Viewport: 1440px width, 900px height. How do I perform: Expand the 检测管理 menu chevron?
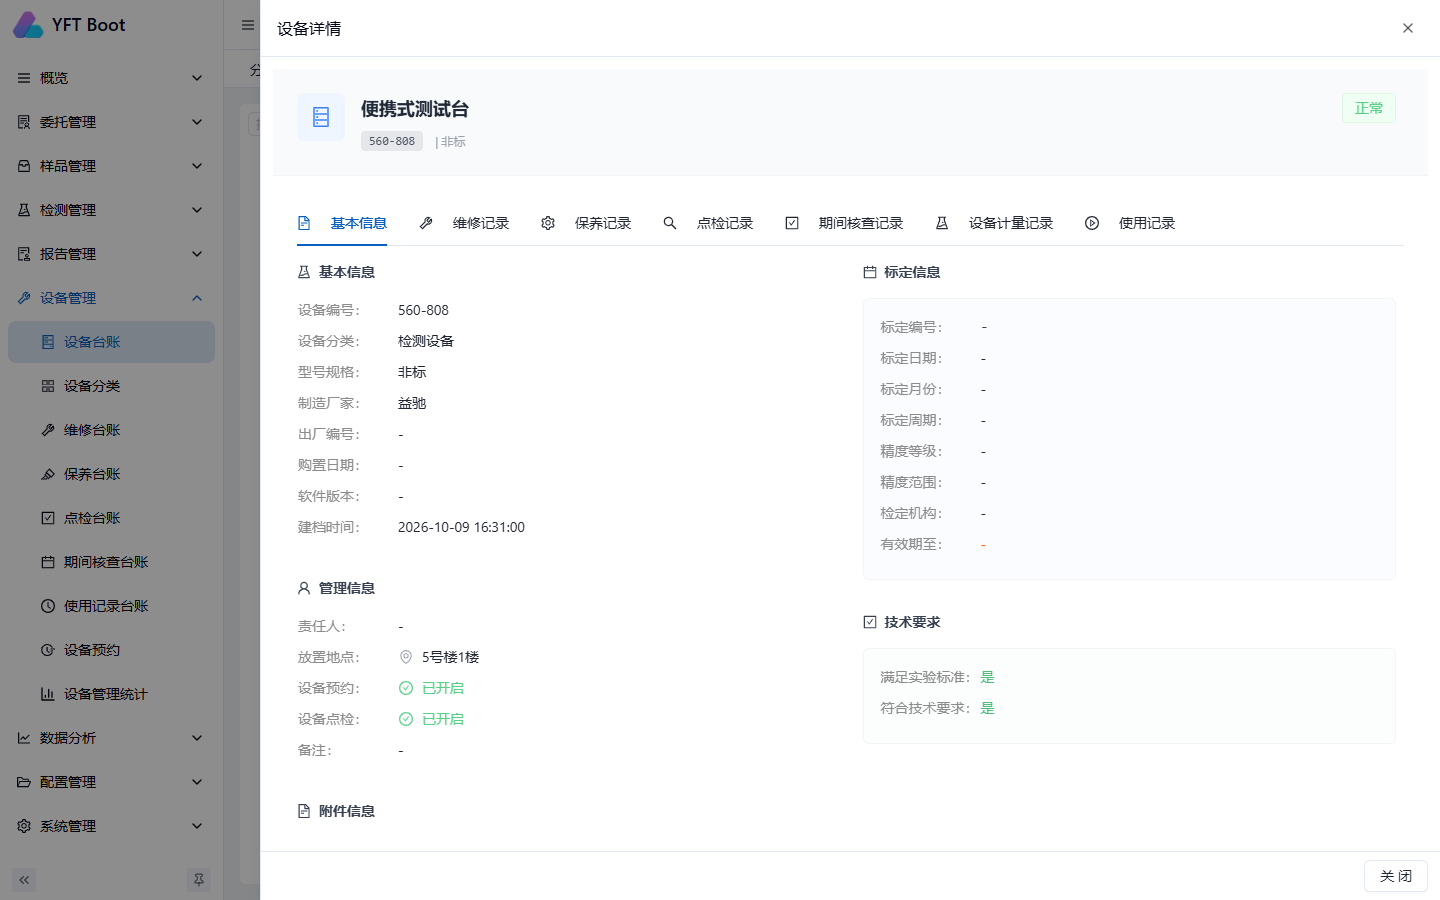pos(197,210)
